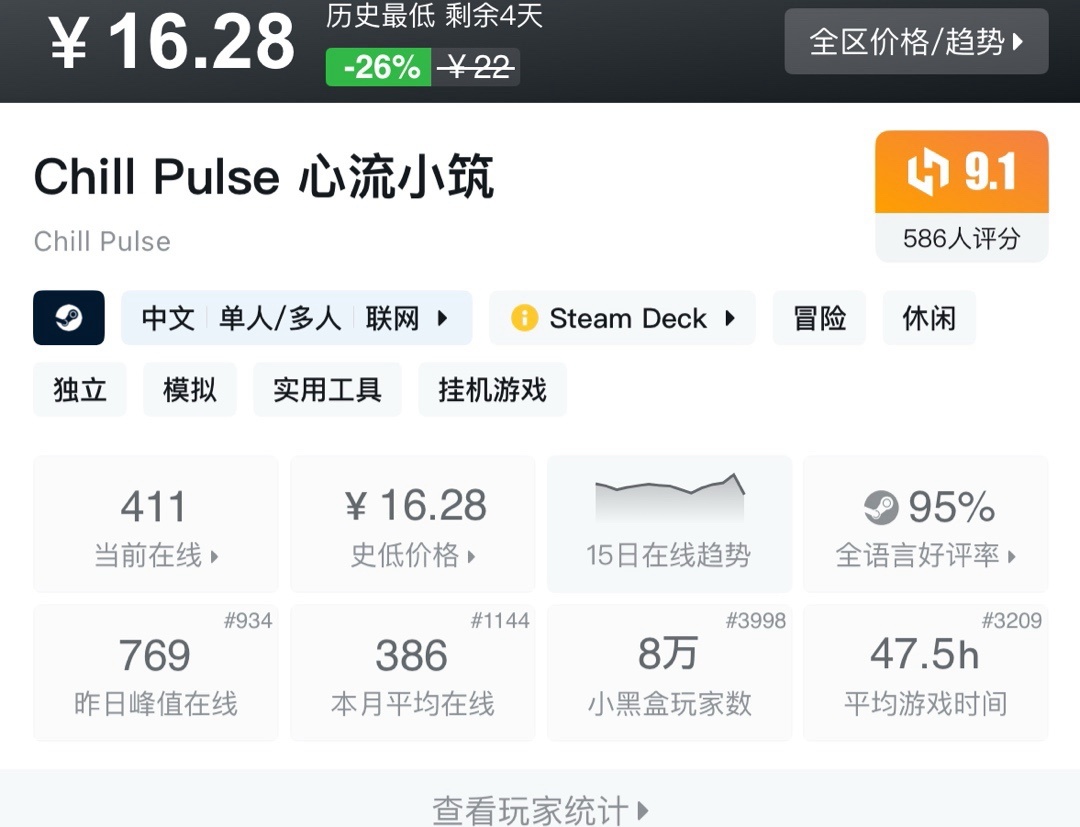Open 当前在线 current players card
1080x827 pixels.
[x=155, y=523]
